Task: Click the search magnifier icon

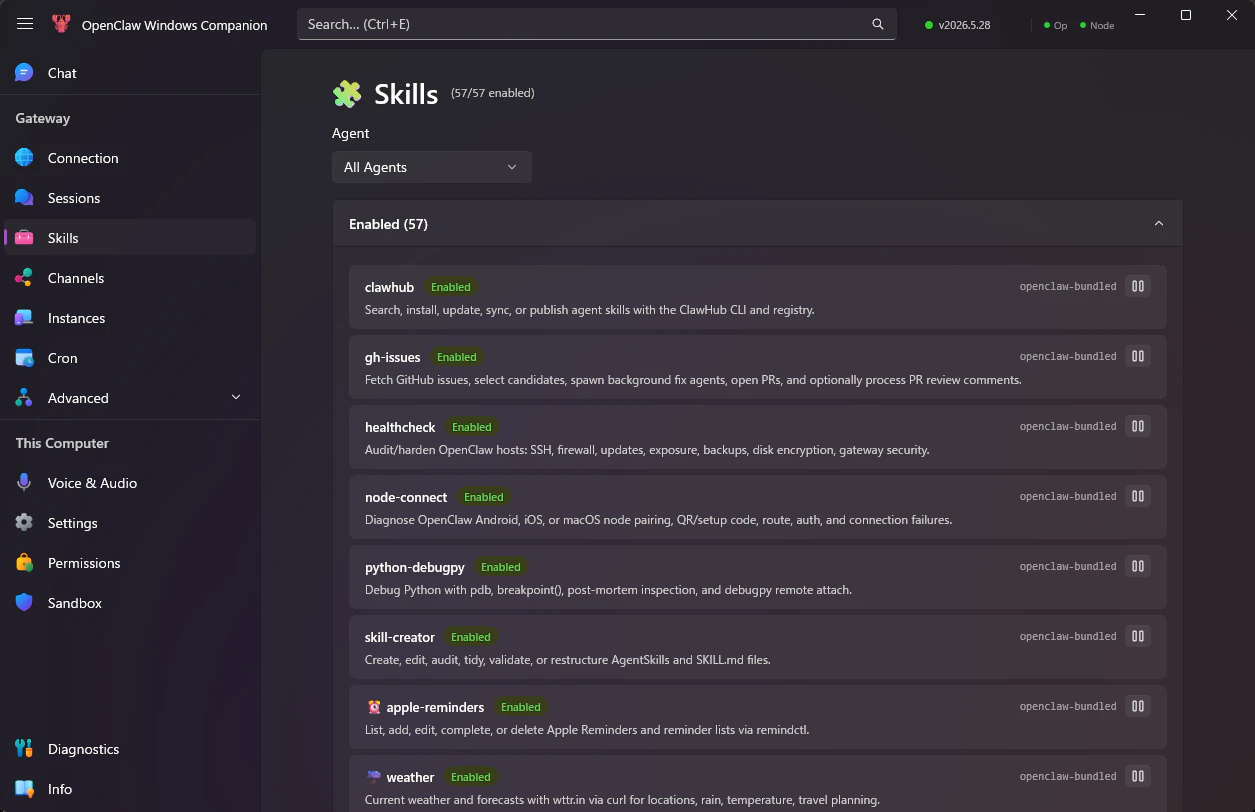Action: pyautogui.click(x=878, y=24)
